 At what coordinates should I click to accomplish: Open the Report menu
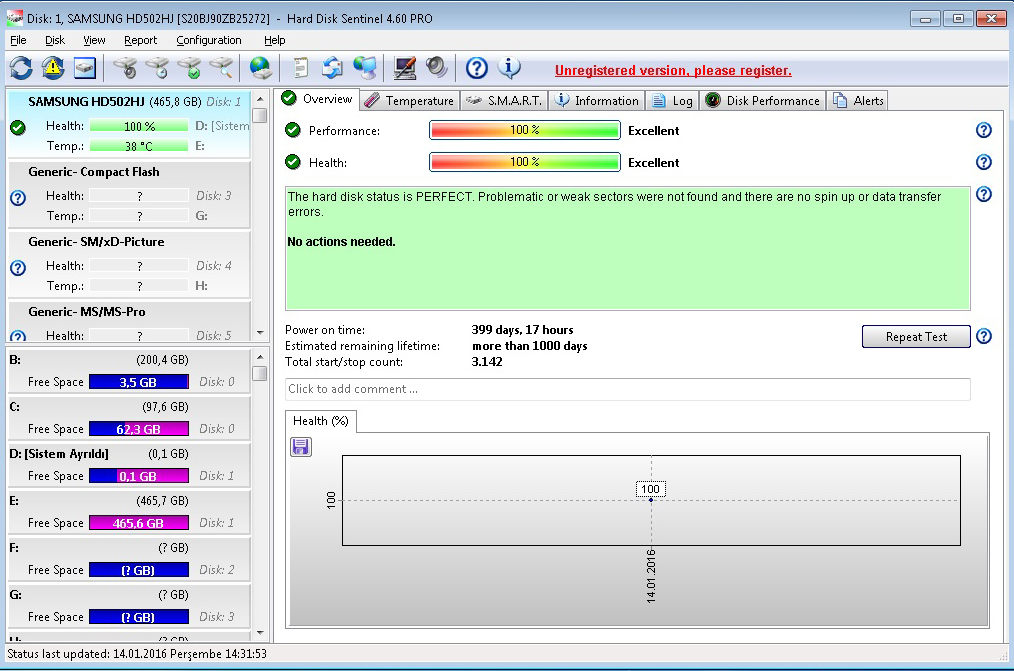click(140, 40)
